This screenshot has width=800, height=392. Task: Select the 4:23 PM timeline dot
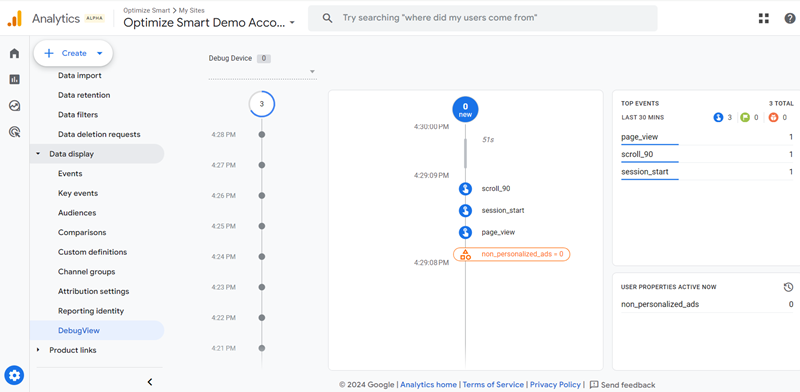point(262,287)
